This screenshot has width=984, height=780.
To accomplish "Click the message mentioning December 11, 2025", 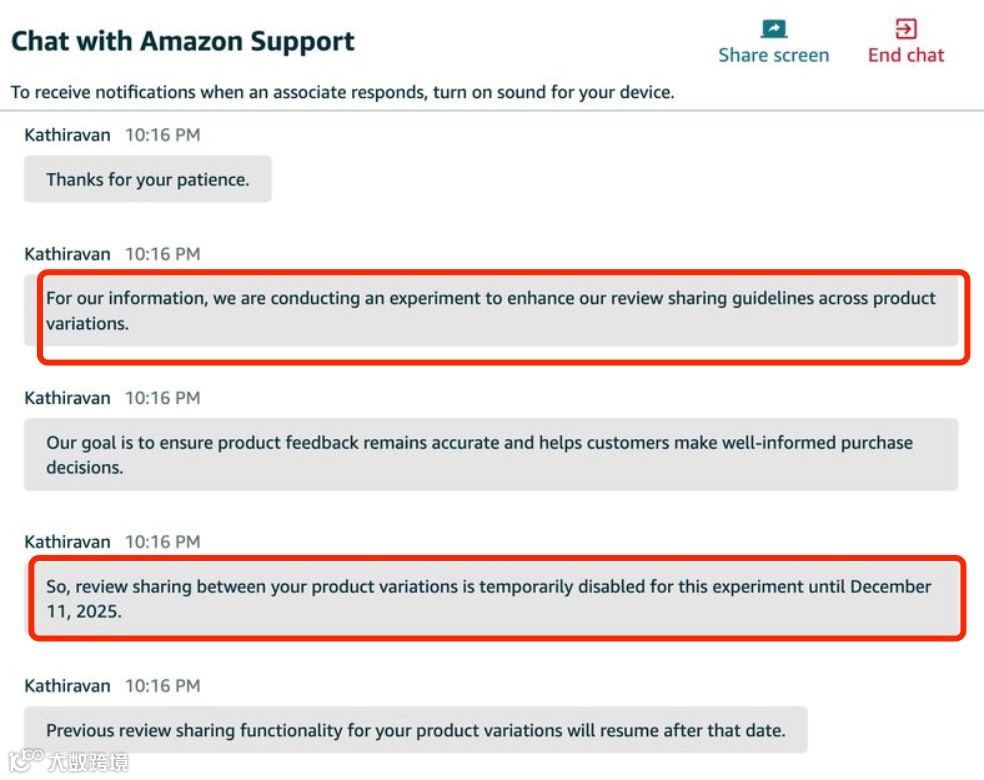I will point(491,599).
